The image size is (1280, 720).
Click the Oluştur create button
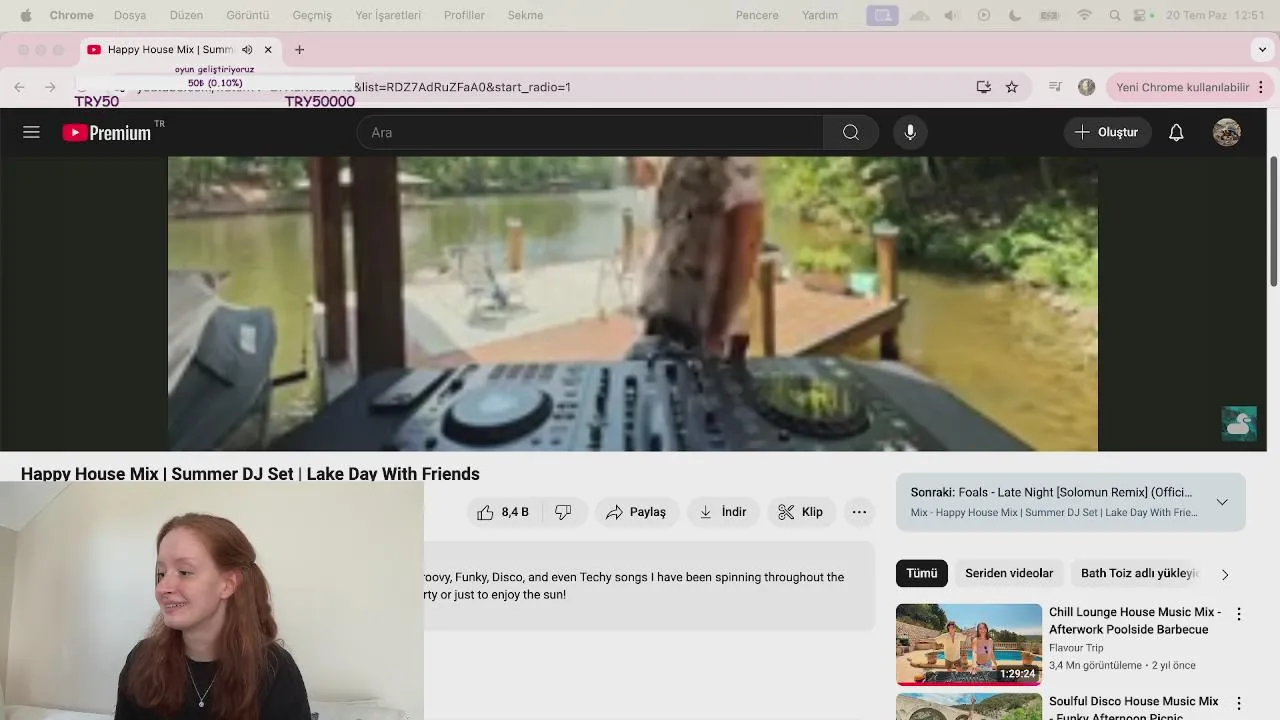pos(1107,132)
